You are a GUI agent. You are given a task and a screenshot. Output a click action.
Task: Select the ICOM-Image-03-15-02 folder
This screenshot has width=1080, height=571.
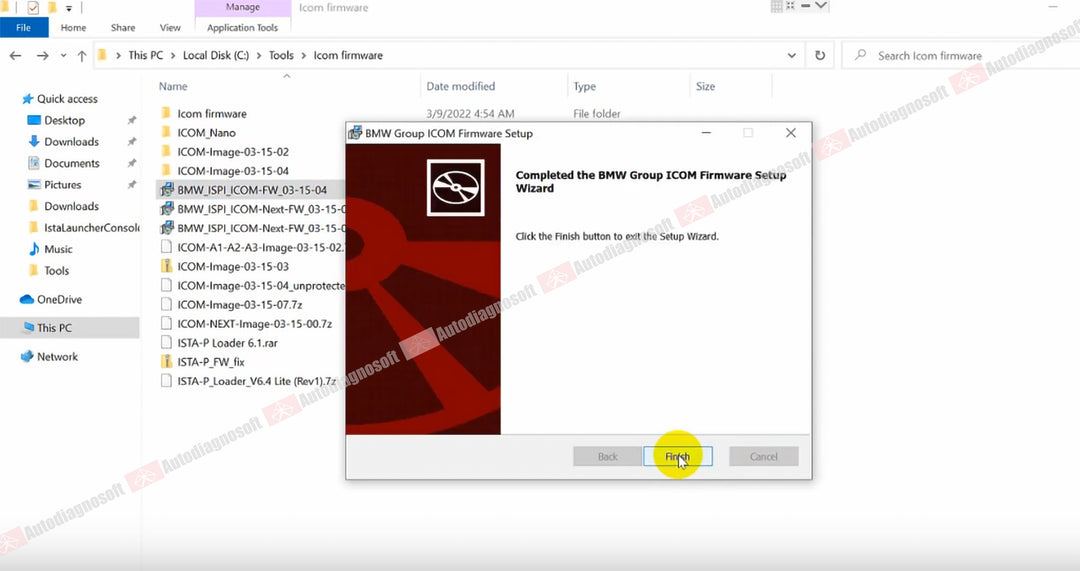pyautogui.click(x=233, y=152)
